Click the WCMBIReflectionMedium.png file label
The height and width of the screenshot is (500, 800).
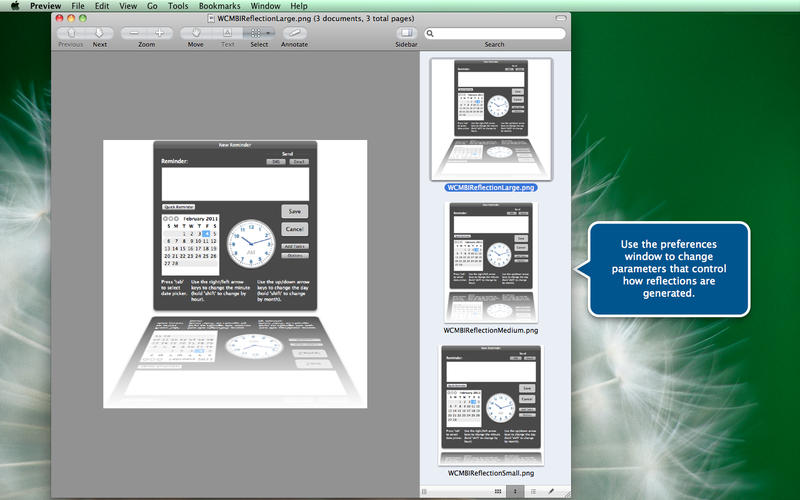click(491, 330)
